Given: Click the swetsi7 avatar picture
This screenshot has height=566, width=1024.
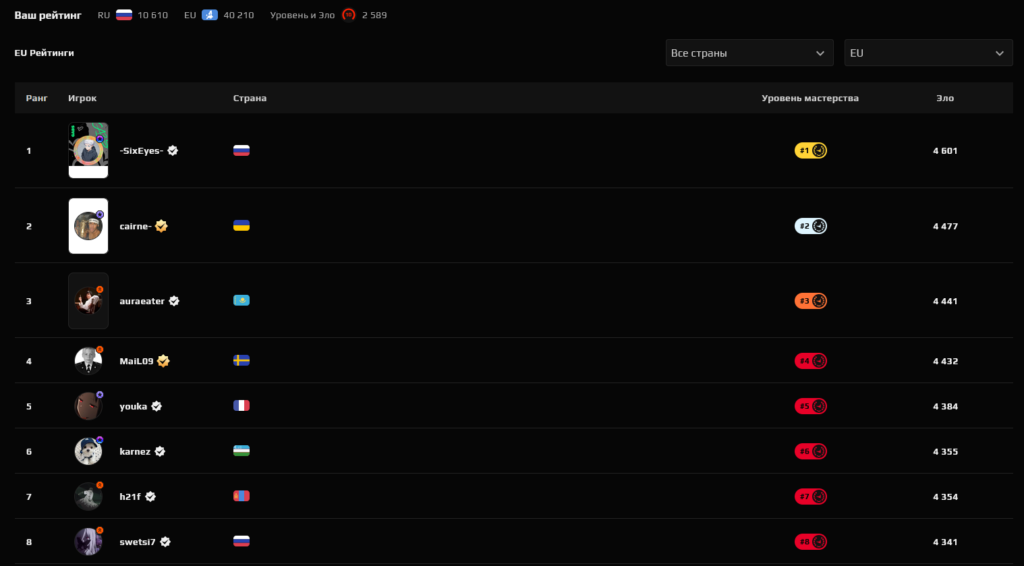Looking at the screenshot, I should tap(88, 542).
